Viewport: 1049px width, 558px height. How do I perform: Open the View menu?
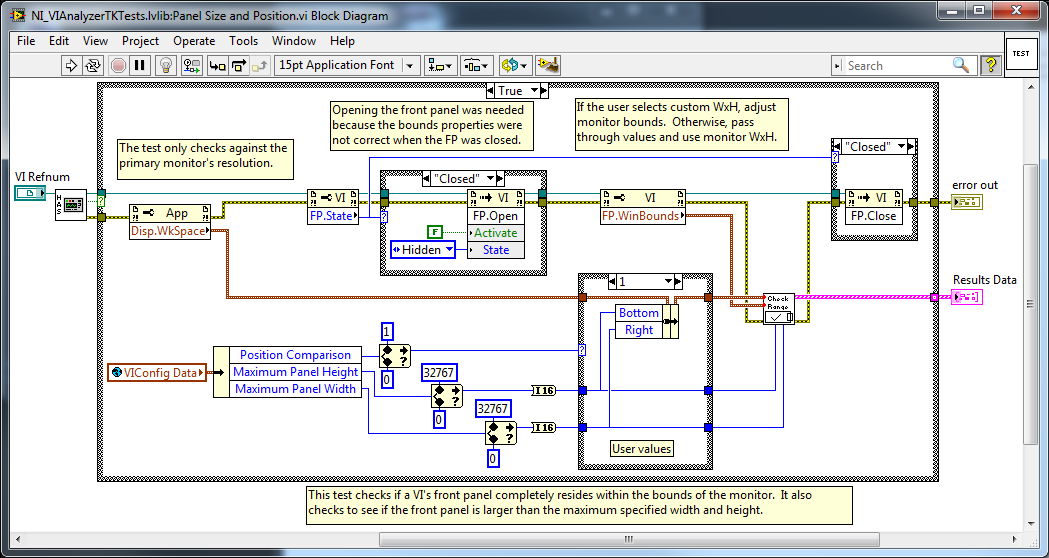96,41
